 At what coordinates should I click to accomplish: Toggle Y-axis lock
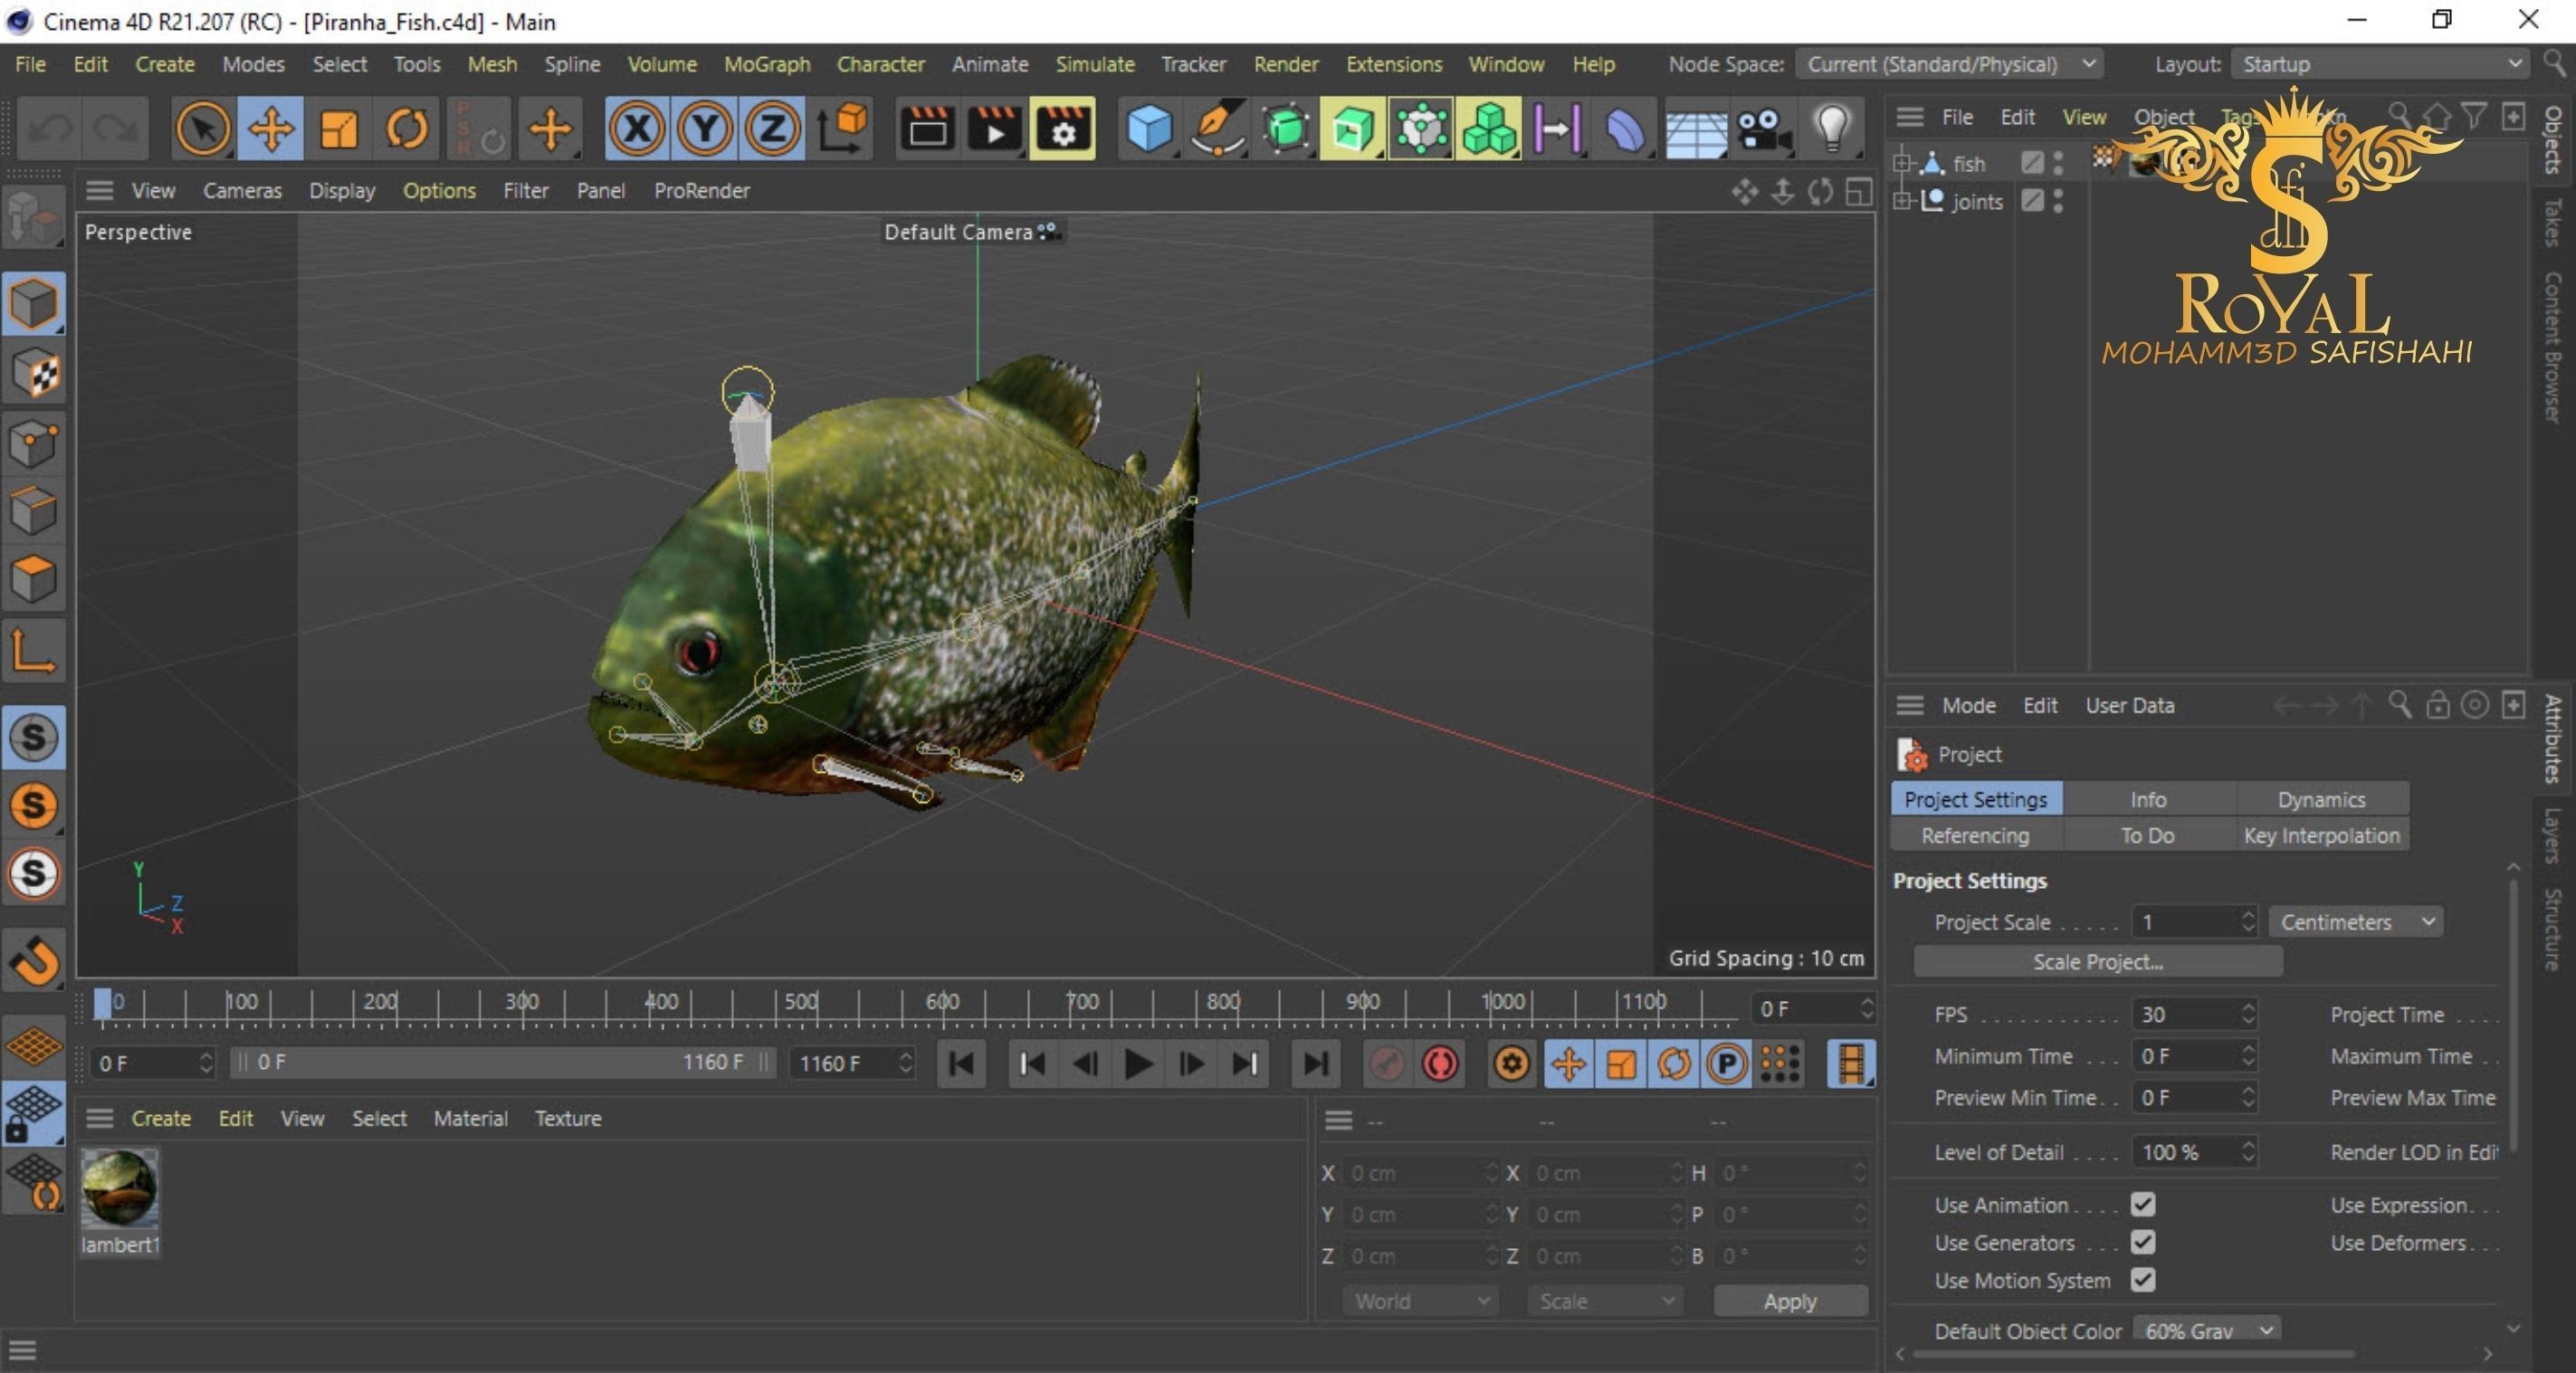point(705,129)
